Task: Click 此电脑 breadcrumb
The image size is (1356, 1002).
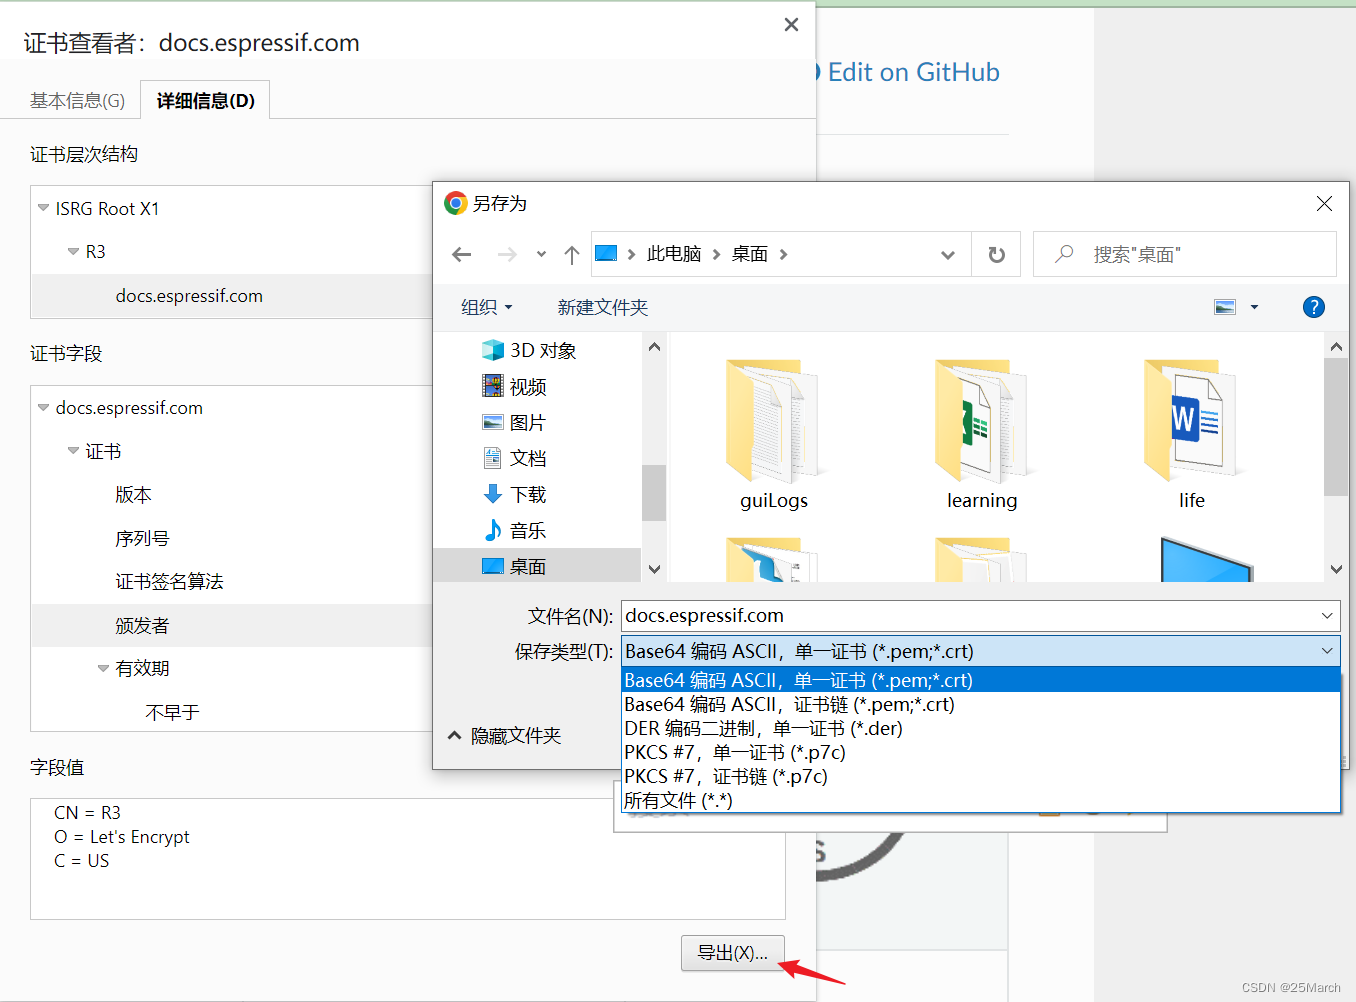Action: (x=674, y=254)
